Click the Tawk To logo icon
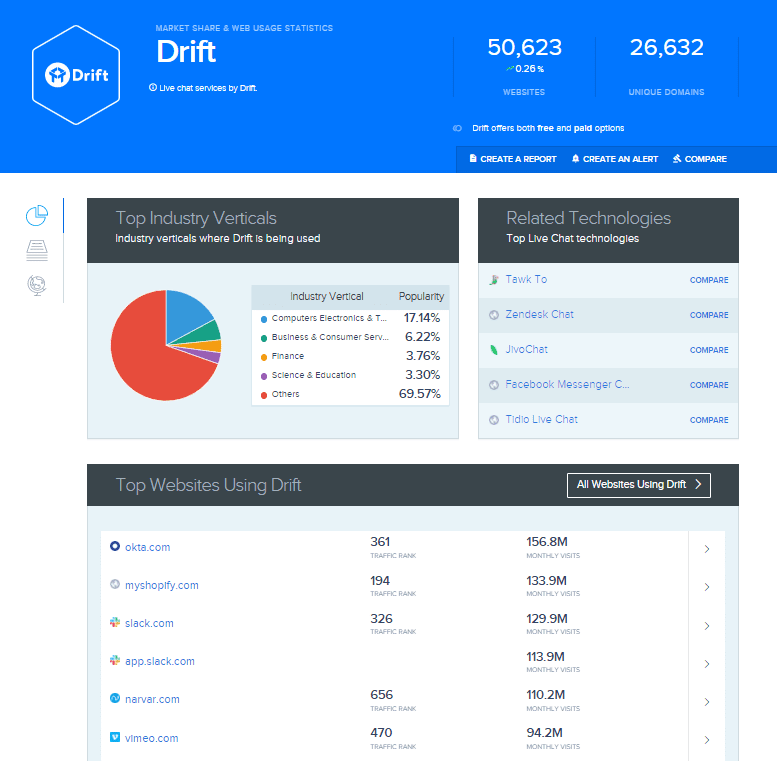 click(494, 280)
